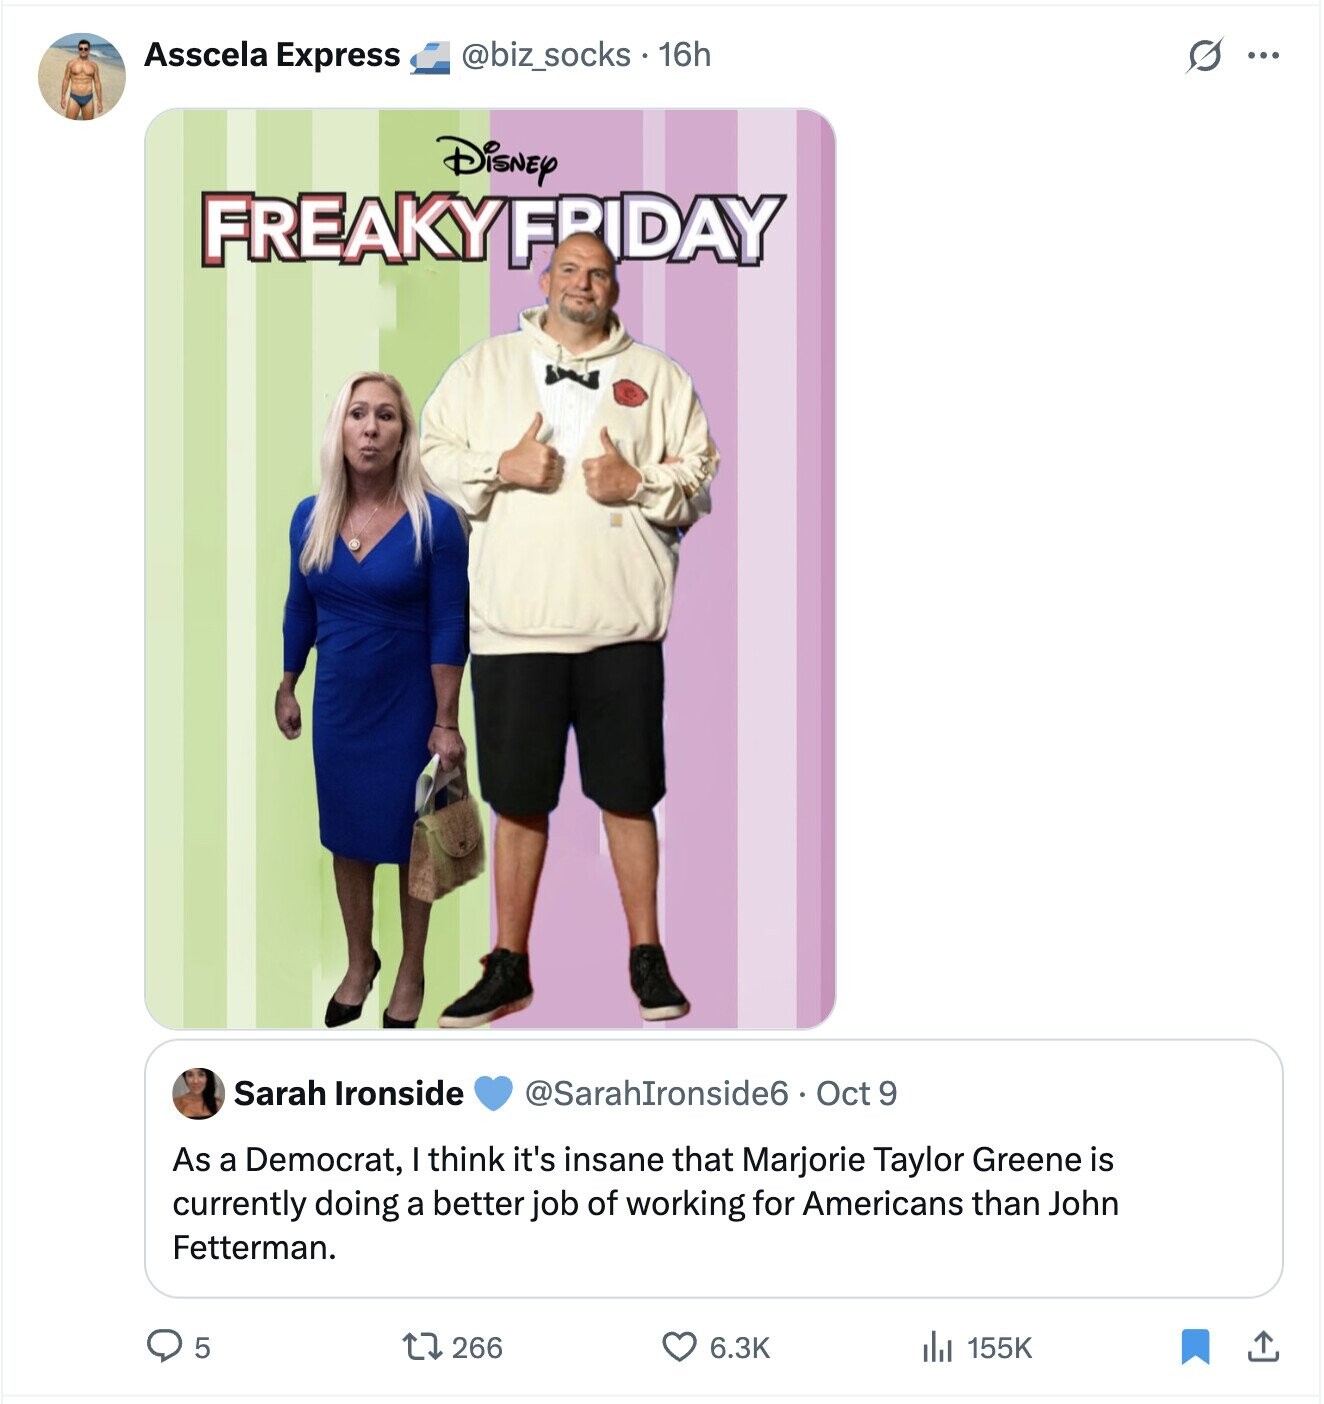Like the tweet with the heart icon
This screenshot has height=1404, width=1324.
tap(679, 1346)
